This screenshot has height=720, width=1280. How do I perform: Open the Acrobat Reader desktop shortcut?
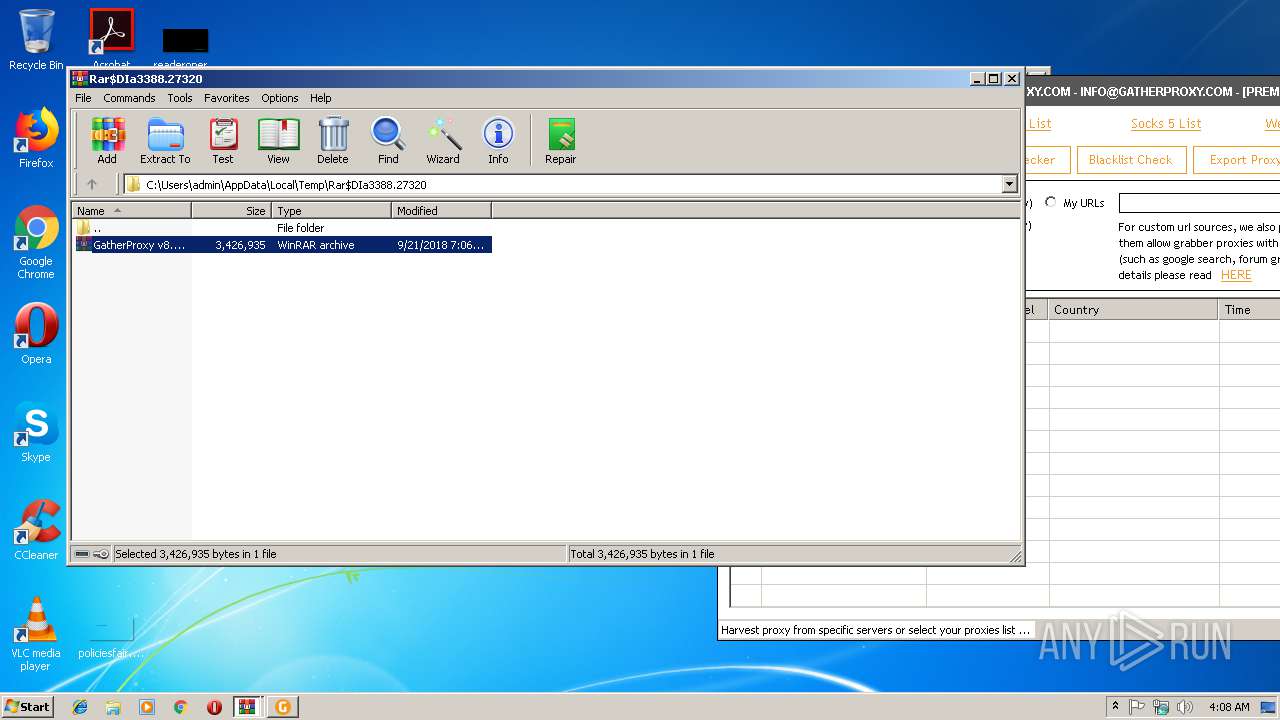point(111,38)
